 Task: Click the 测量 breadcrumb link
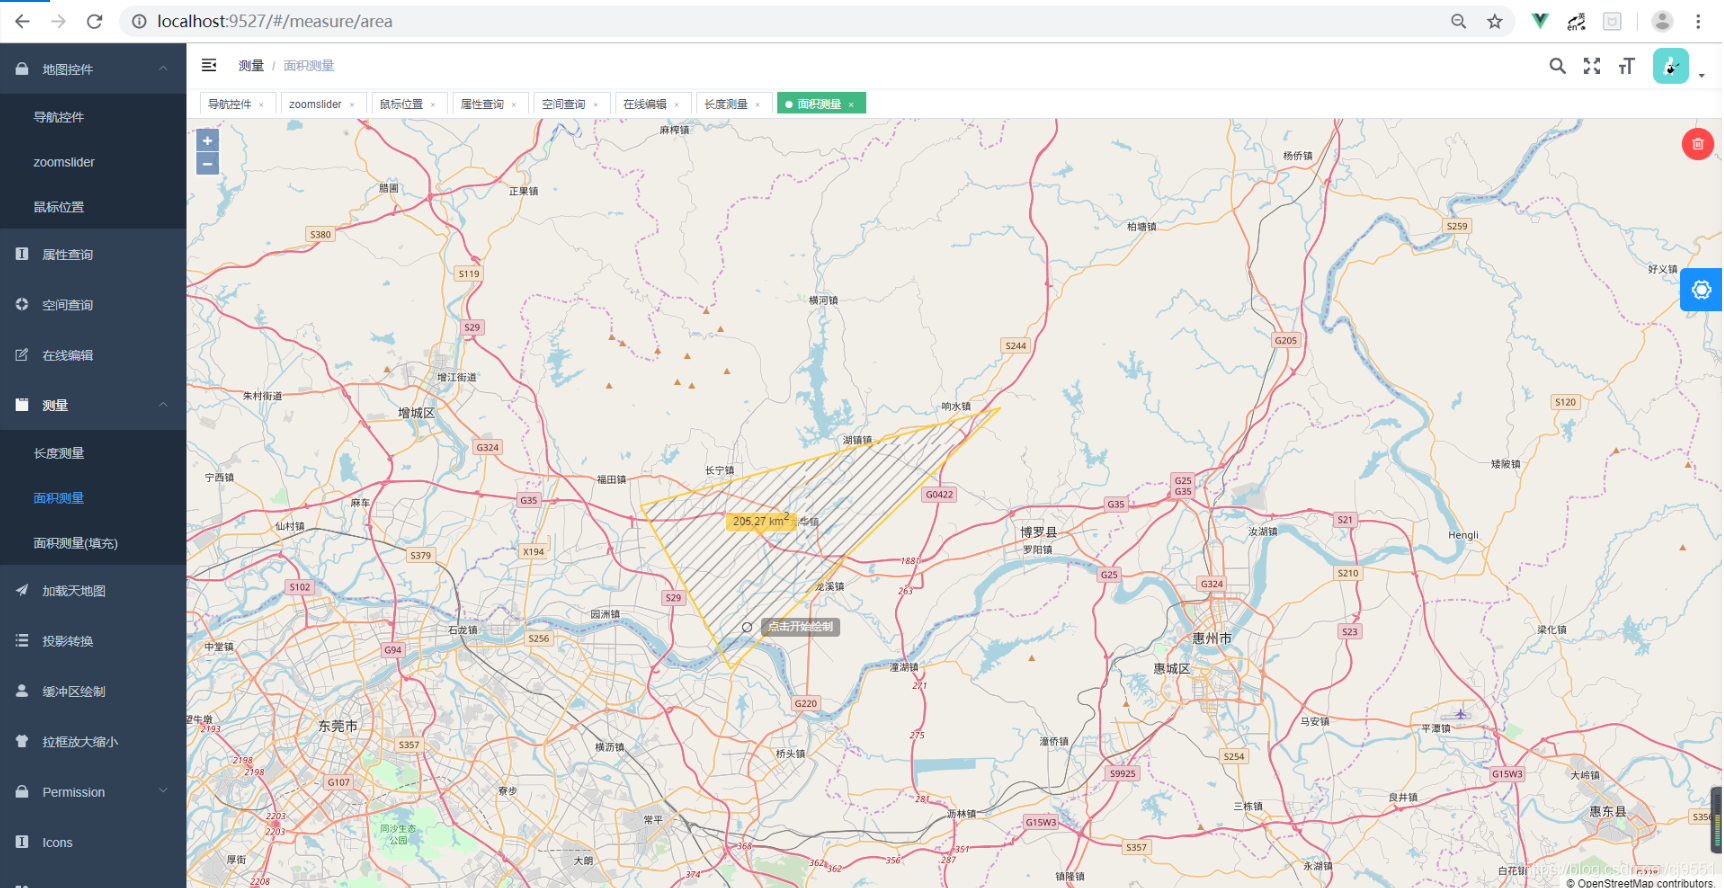click(251, 66)
